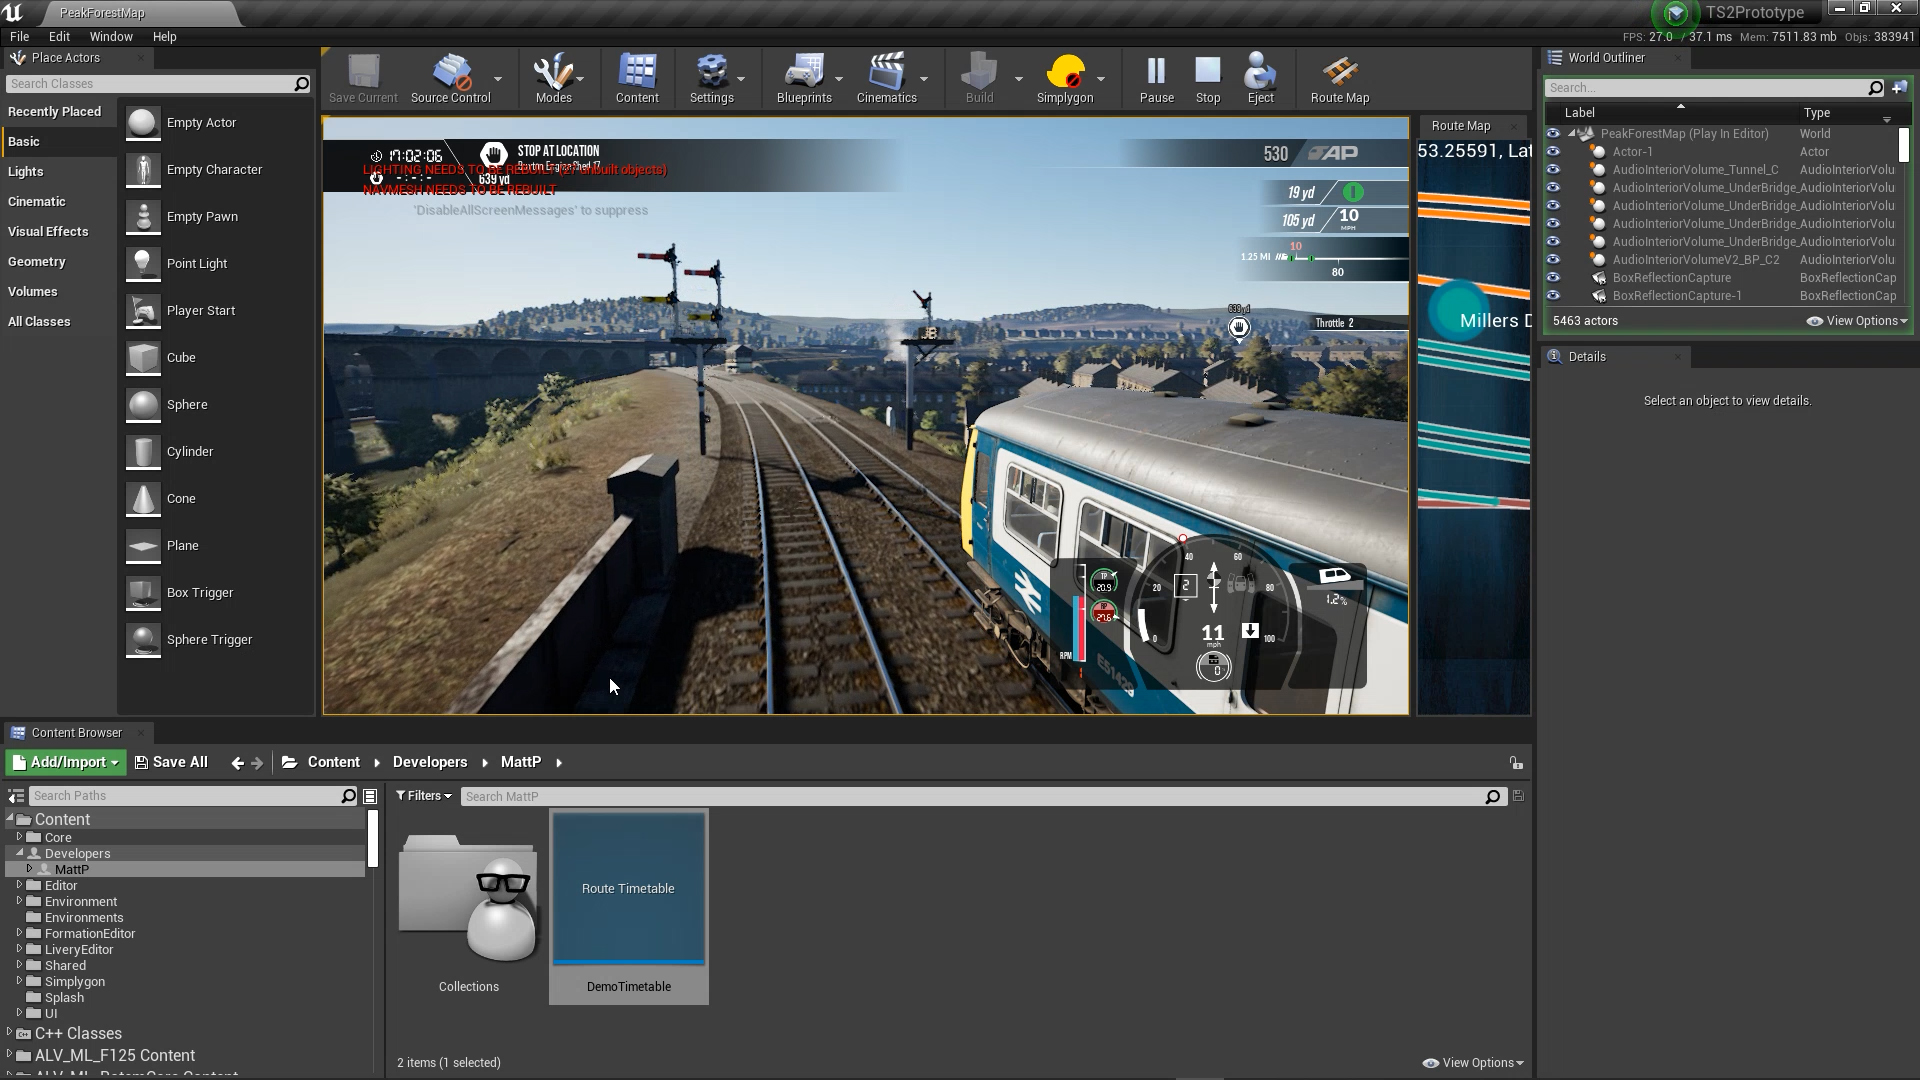Open the Filters dropdown in Content Browser
The image size is (1920, 1080).
point(423,796)
